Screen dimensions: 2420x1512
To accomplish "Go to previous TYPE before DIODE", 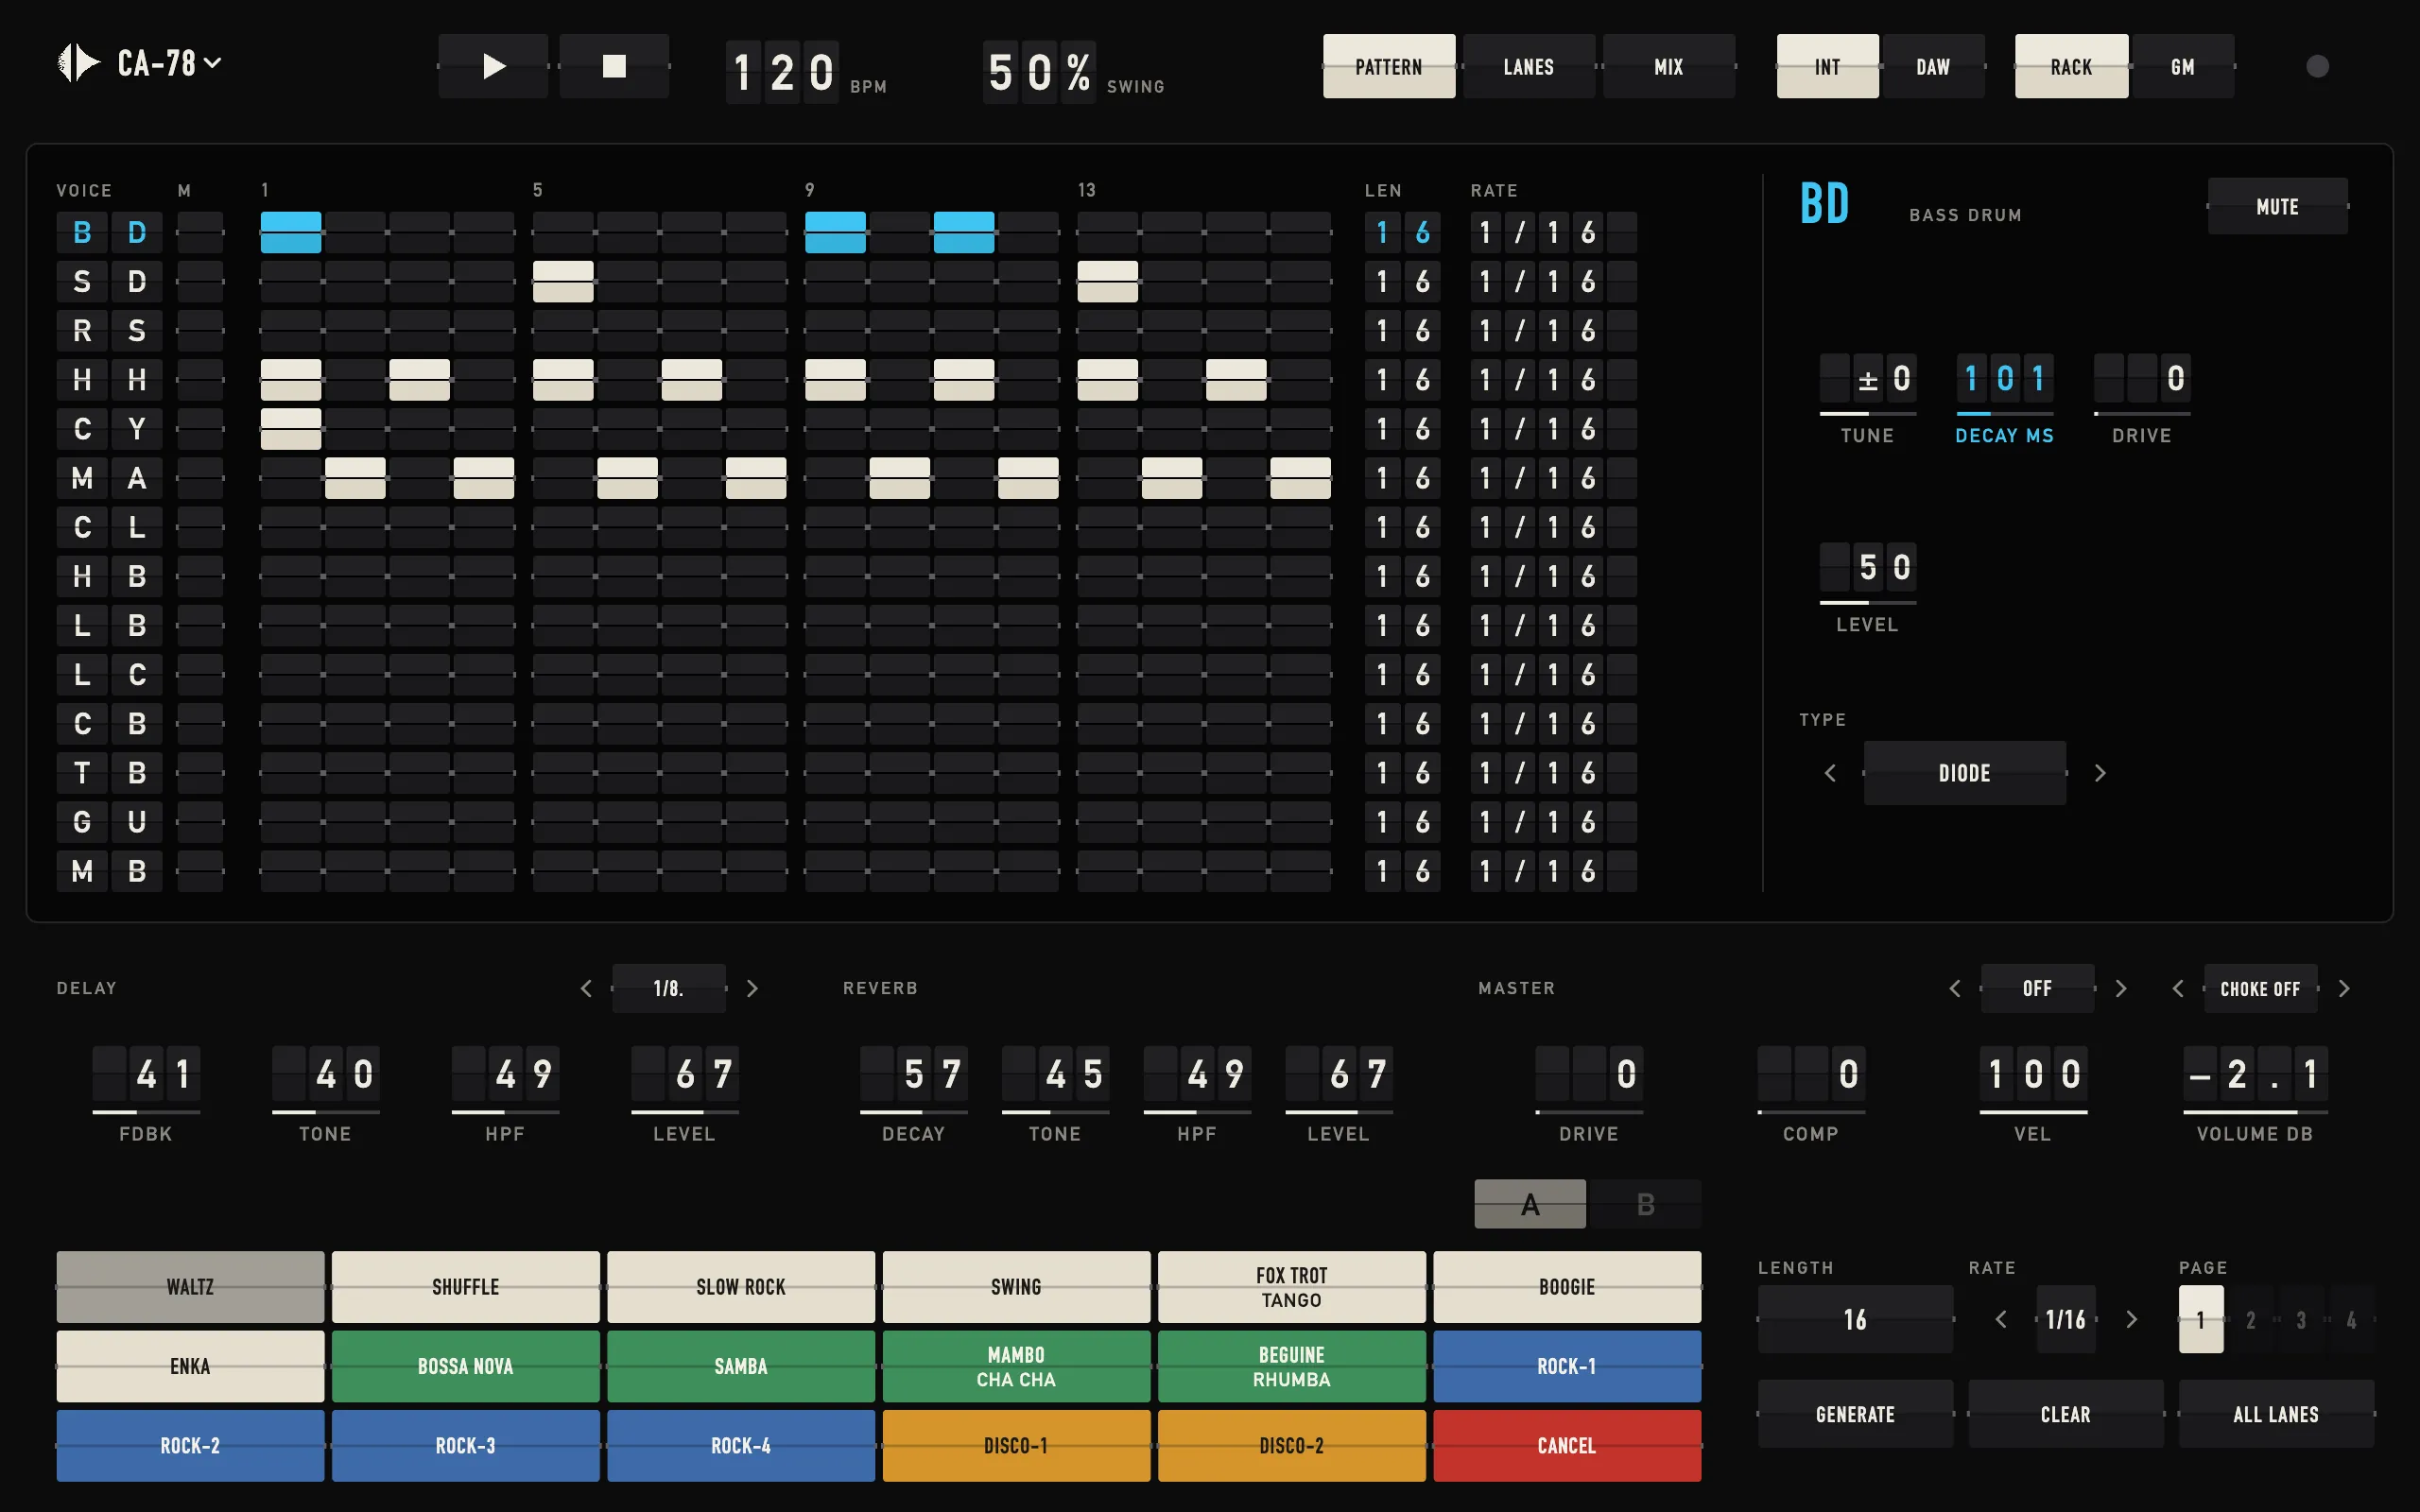I will [1830, 773].
